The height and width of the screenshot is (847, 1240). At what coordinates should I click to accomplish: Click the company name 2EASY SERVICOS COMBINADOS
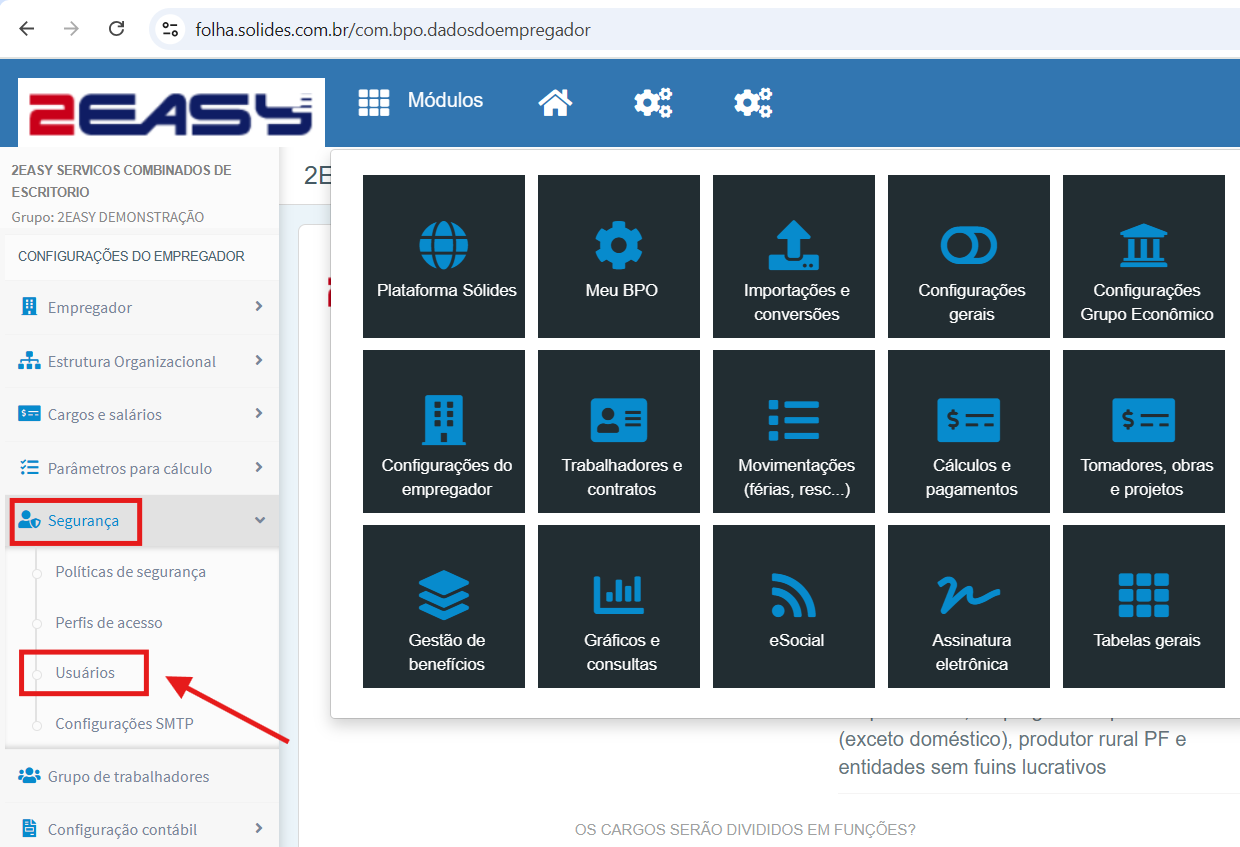tap(121, 180)
